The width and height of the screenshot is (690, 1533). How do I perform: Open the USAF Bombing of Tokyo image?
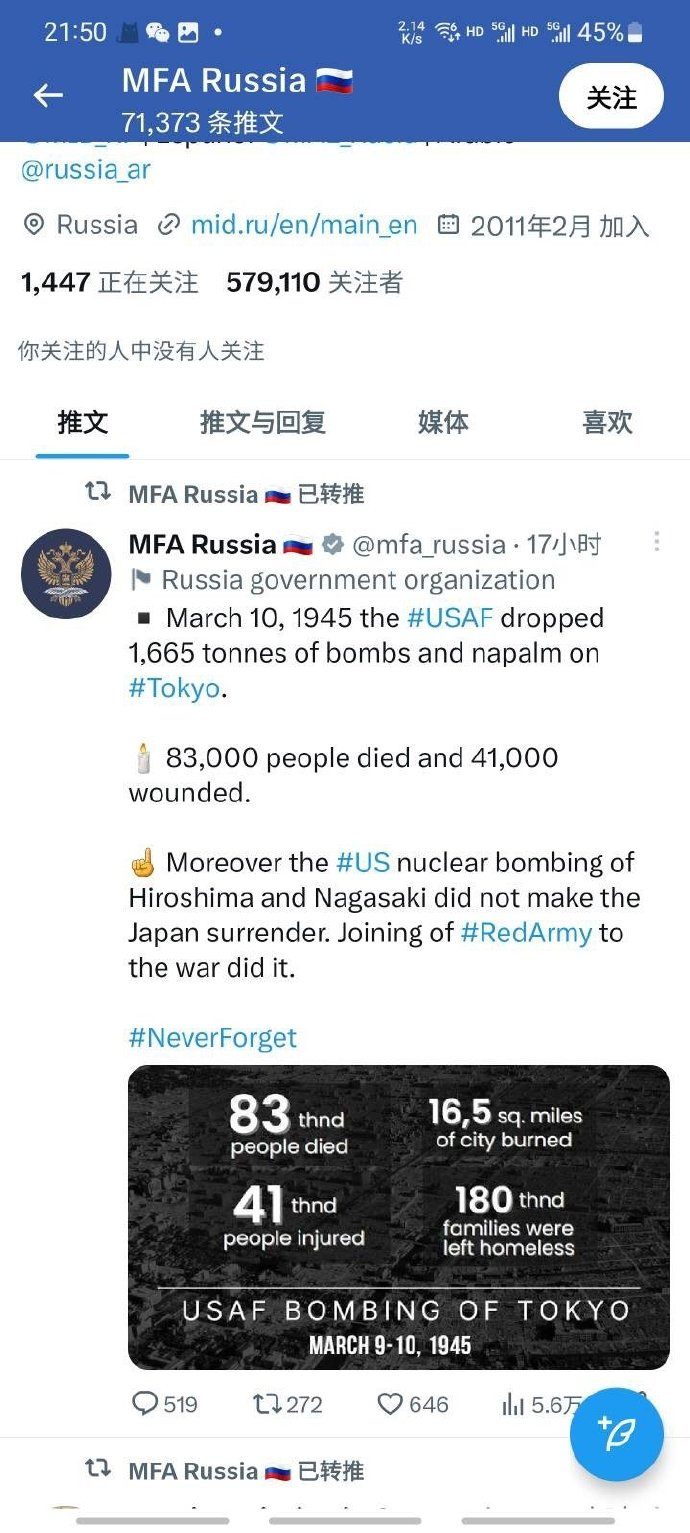[x=399, y=1217]
